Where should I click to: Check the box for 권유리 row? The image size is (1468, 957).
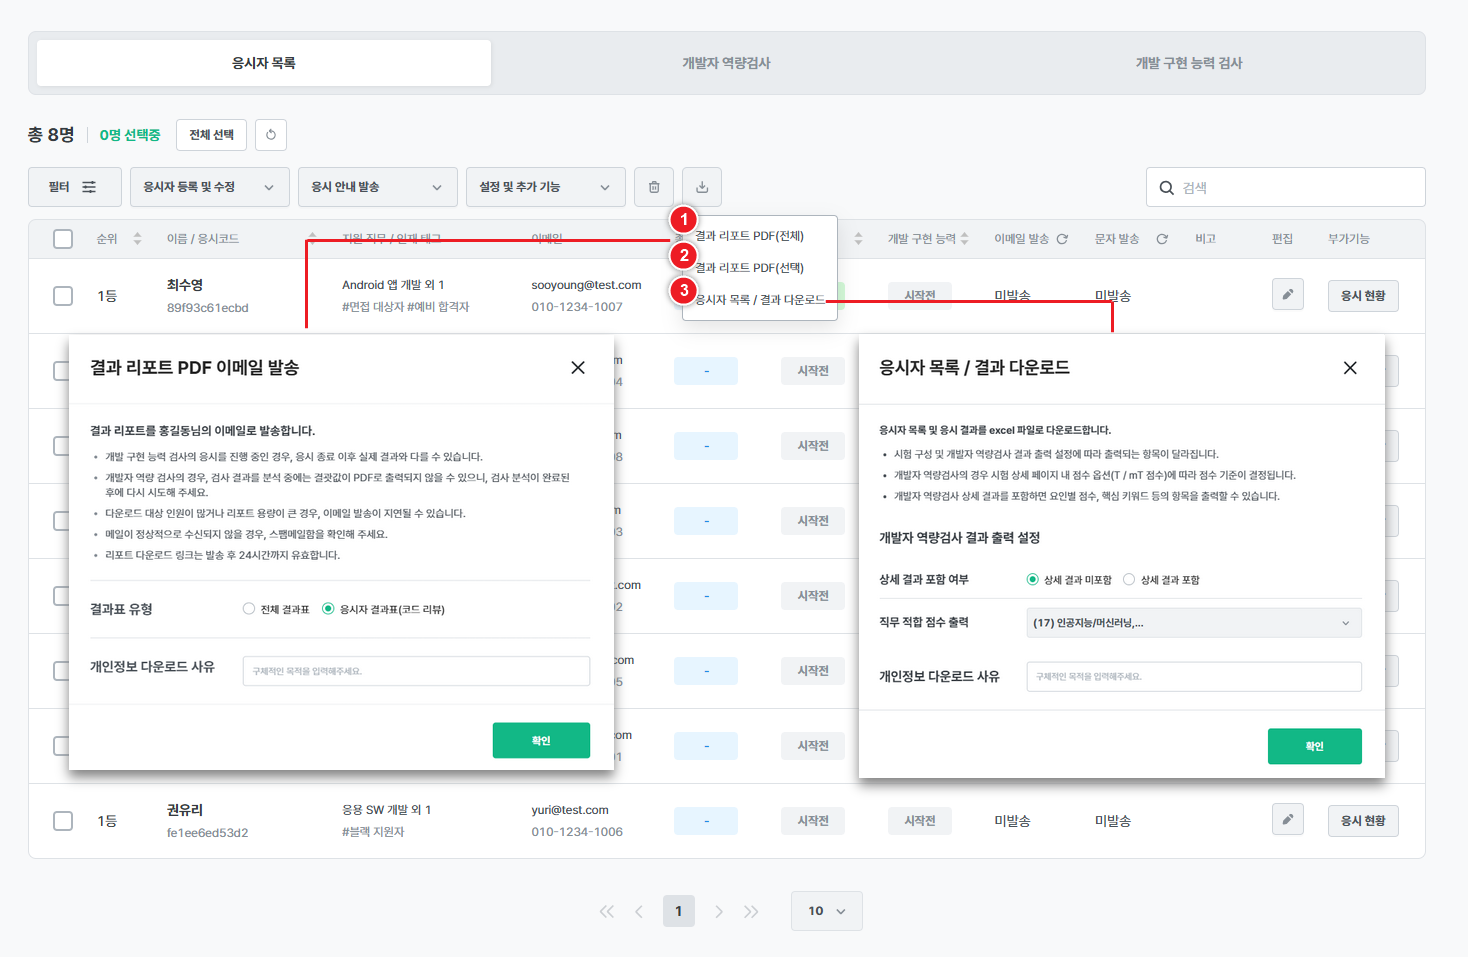pyautogui.click(x=63, y=821)
